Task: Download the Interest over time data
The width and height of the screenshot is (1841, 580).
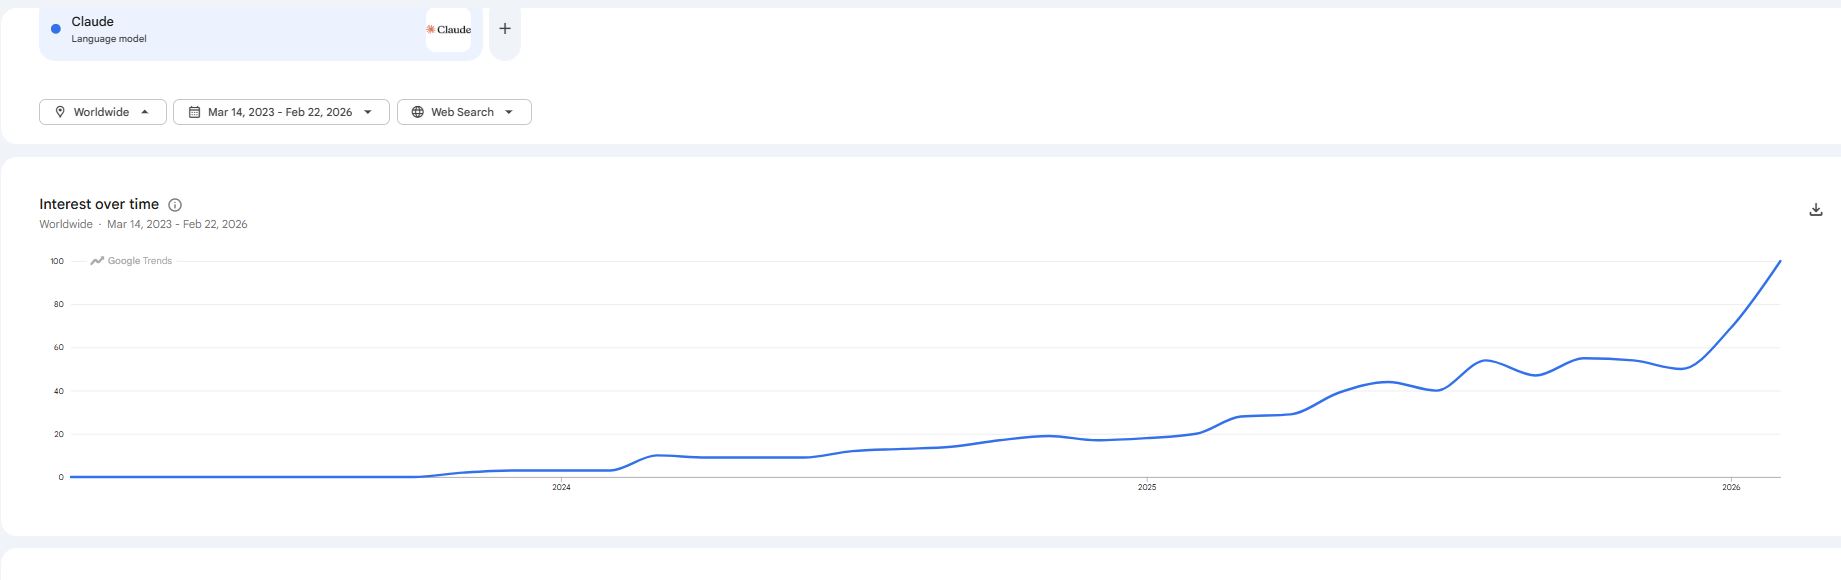Action: [1816, 210]
